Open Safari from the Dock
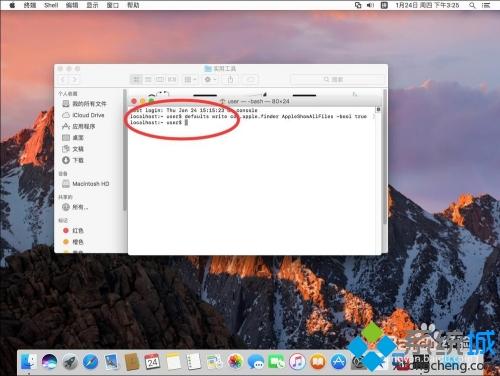This screenshot has width=500, height=376. (x=91, y=362)
